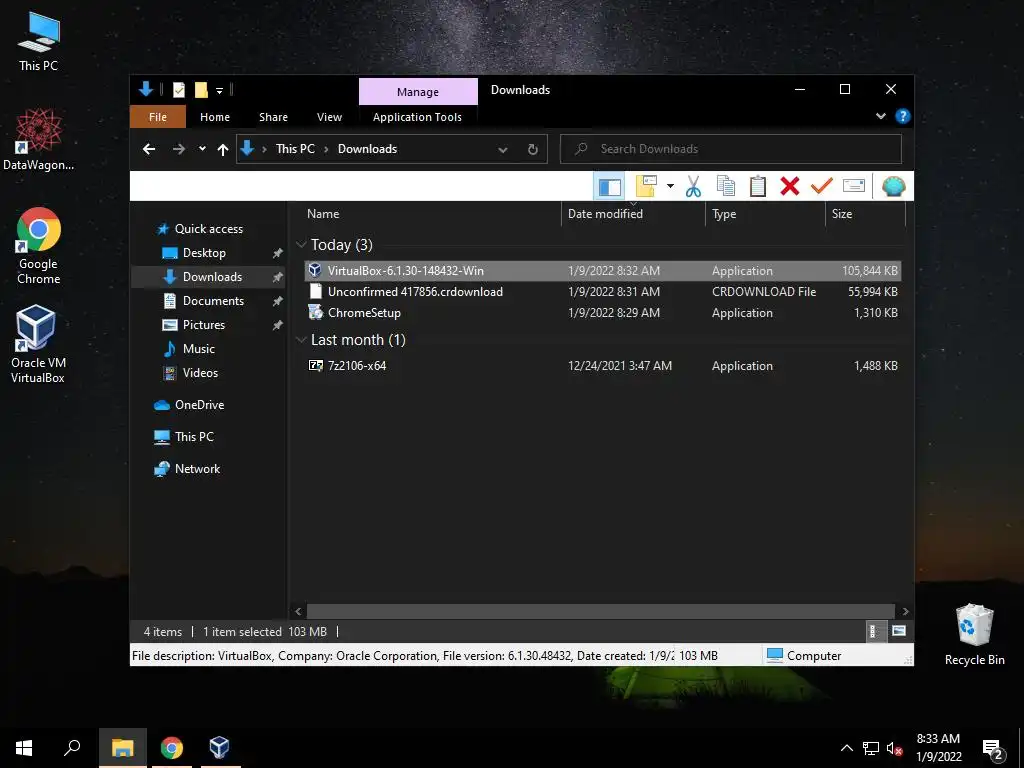Click the Manage contextual tab

(x=418, y=92)
